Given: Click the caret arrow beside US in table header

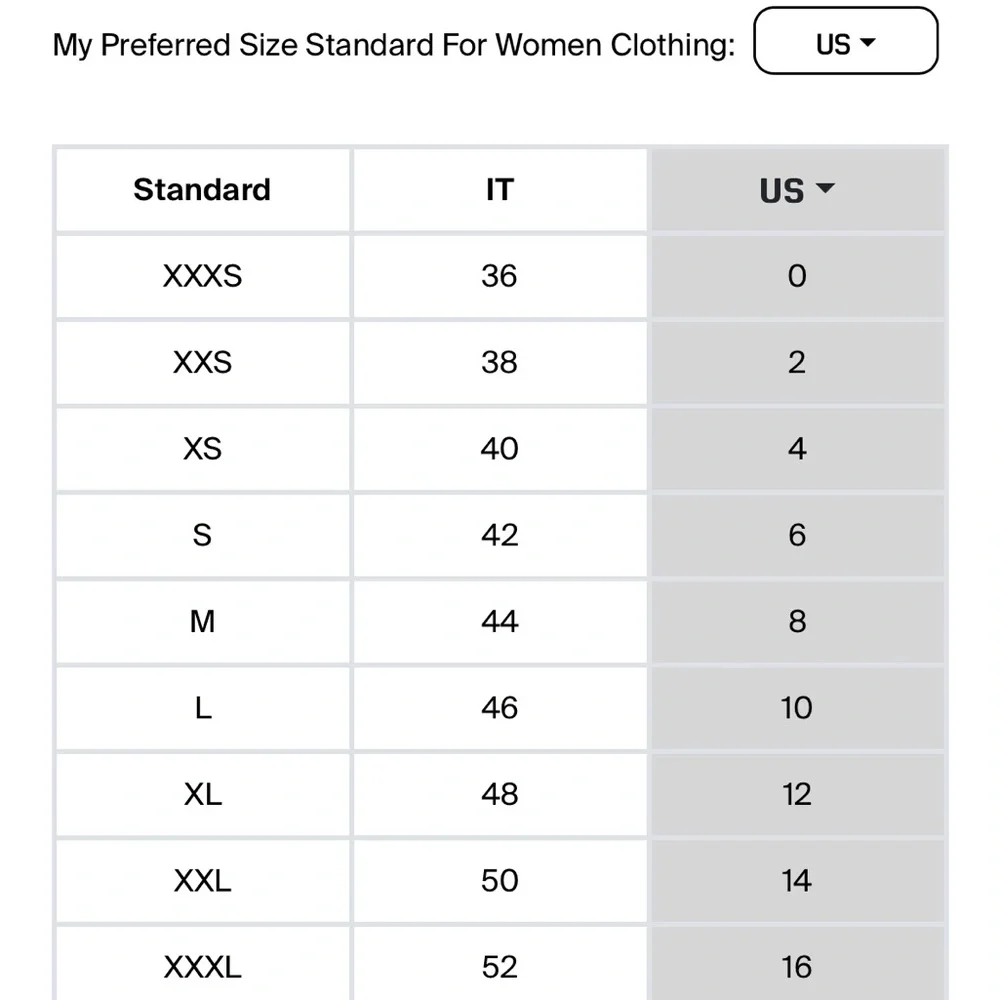Looking at the screenshot, I should click(825, 188).
